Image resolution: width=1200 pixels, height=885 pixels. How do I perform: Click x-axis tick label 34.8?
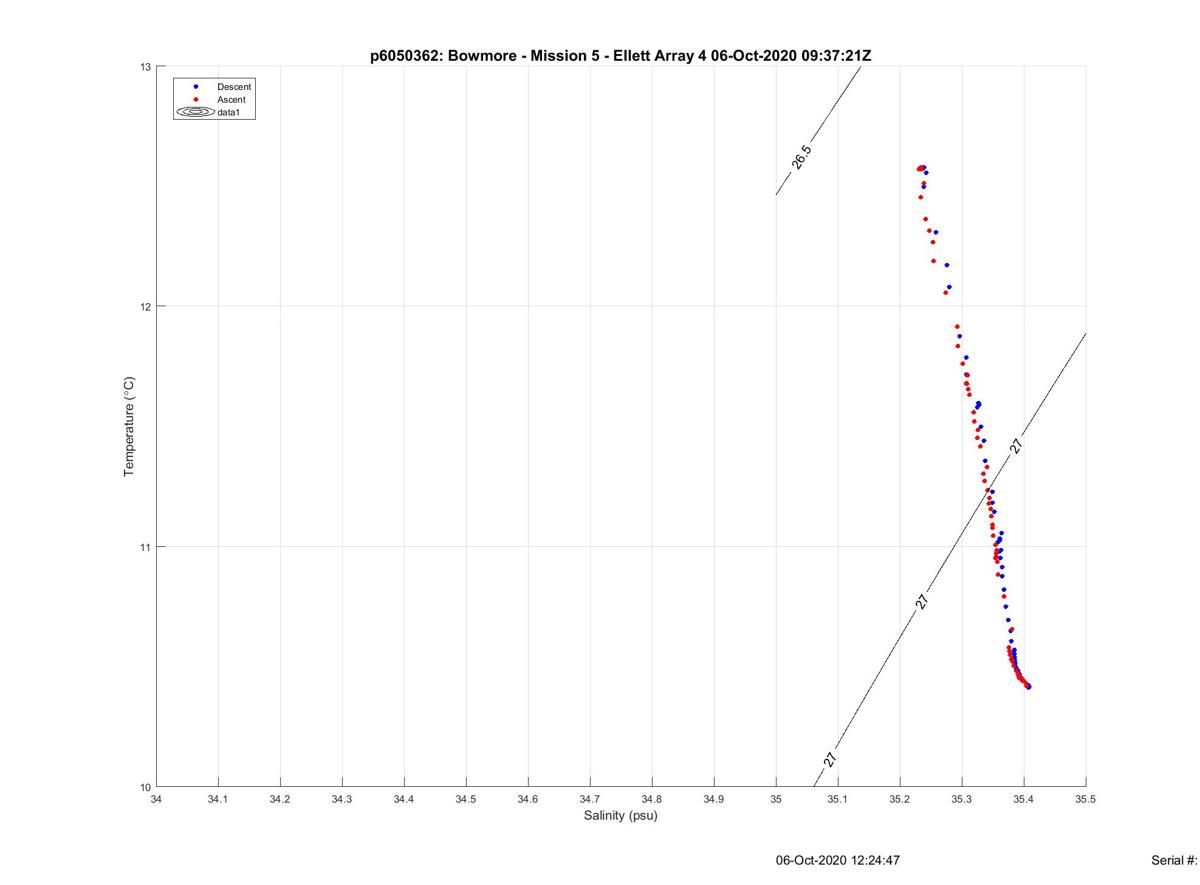click(x=652, y=799)
